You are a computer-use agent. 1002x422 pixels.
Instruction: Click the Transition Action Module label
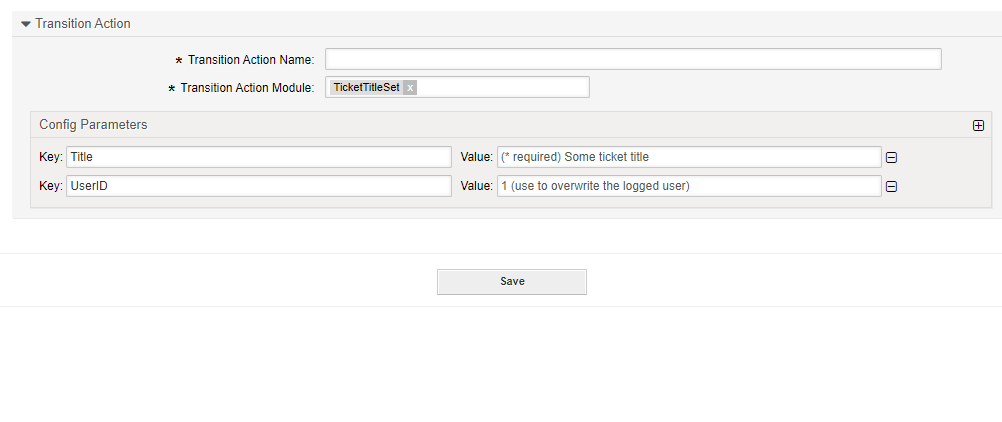(x=247, y=88)
